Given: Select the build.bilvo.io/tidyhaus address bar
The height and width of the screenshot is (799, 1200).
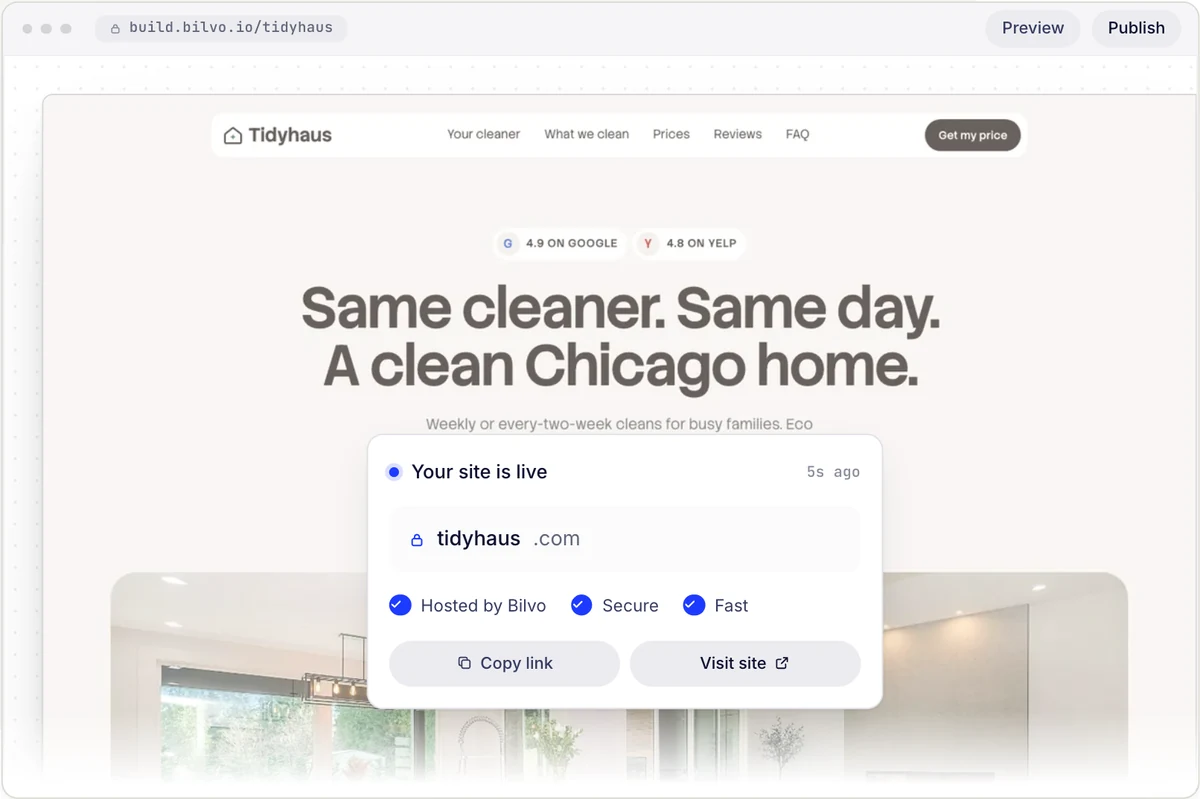Looking at the screenshot, I should [x=221, y=28].
